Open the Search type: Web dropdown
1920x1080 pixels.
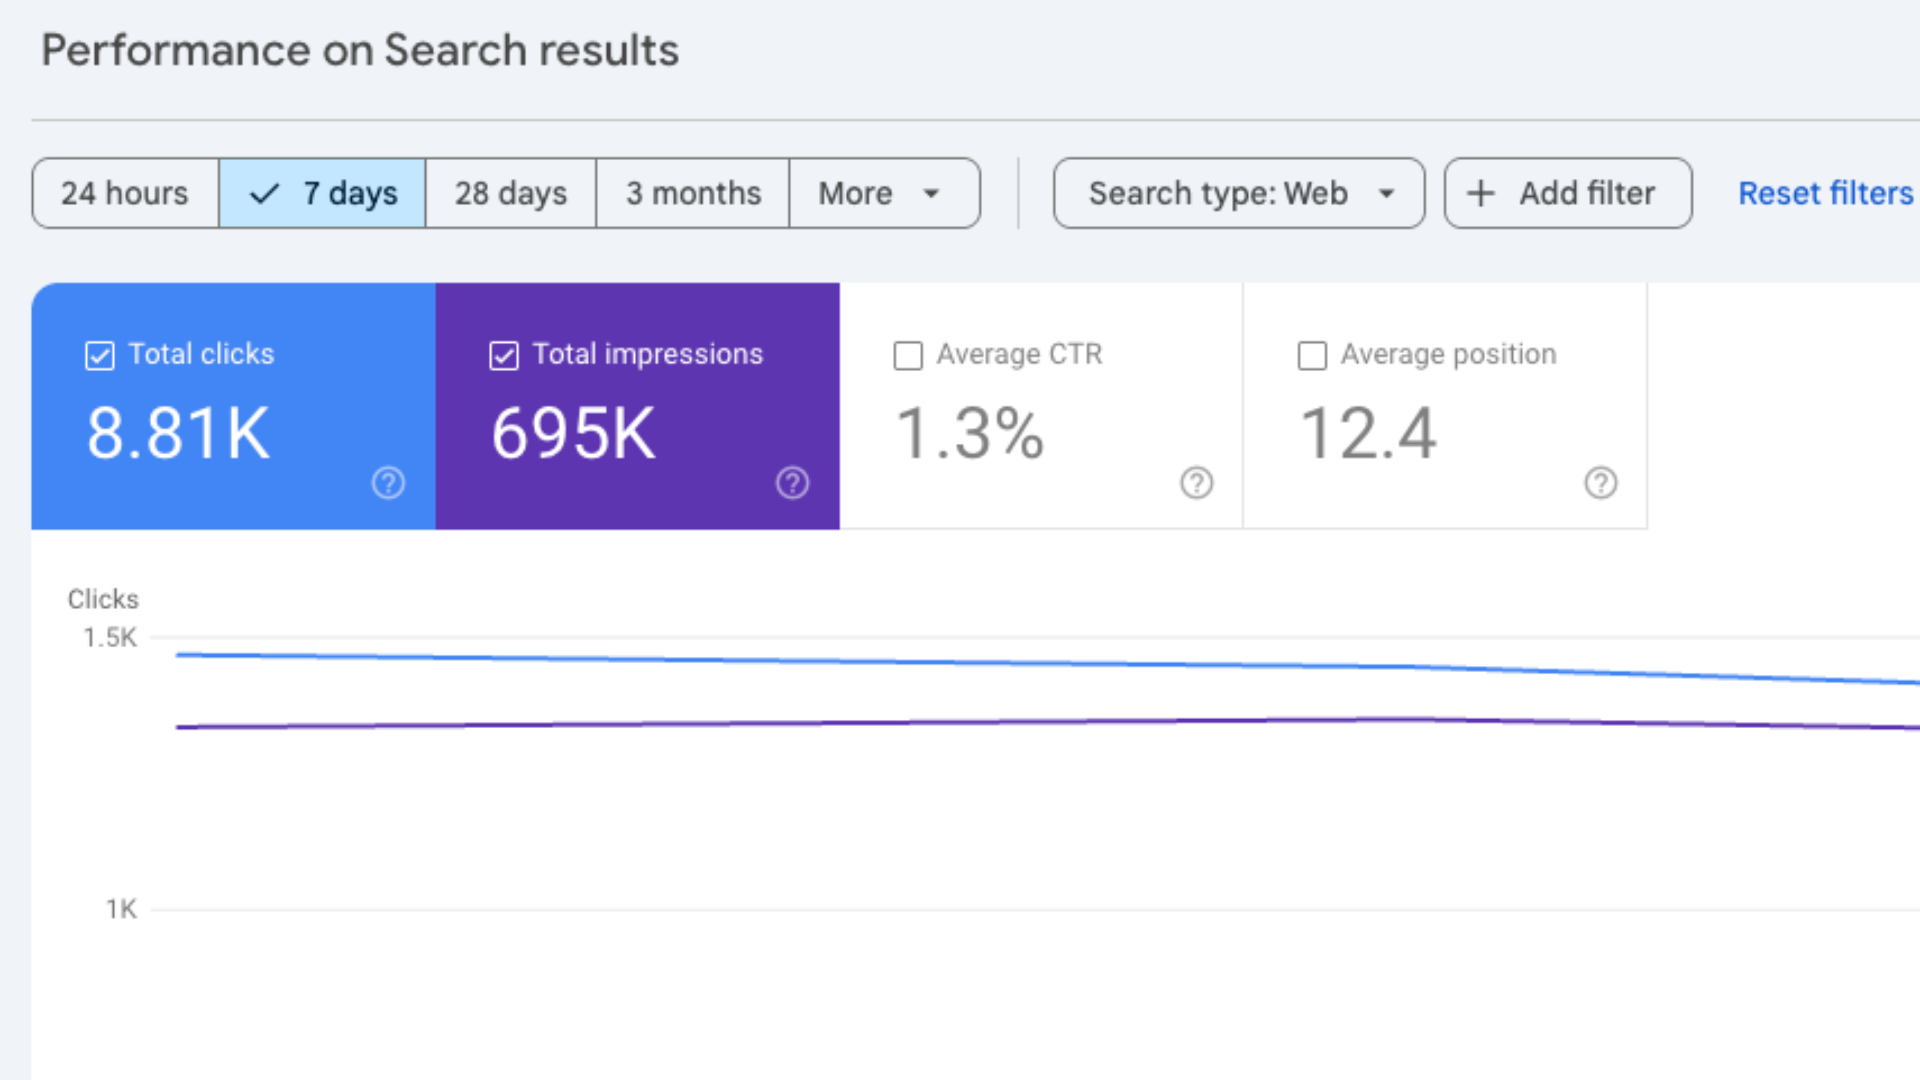1218,193
